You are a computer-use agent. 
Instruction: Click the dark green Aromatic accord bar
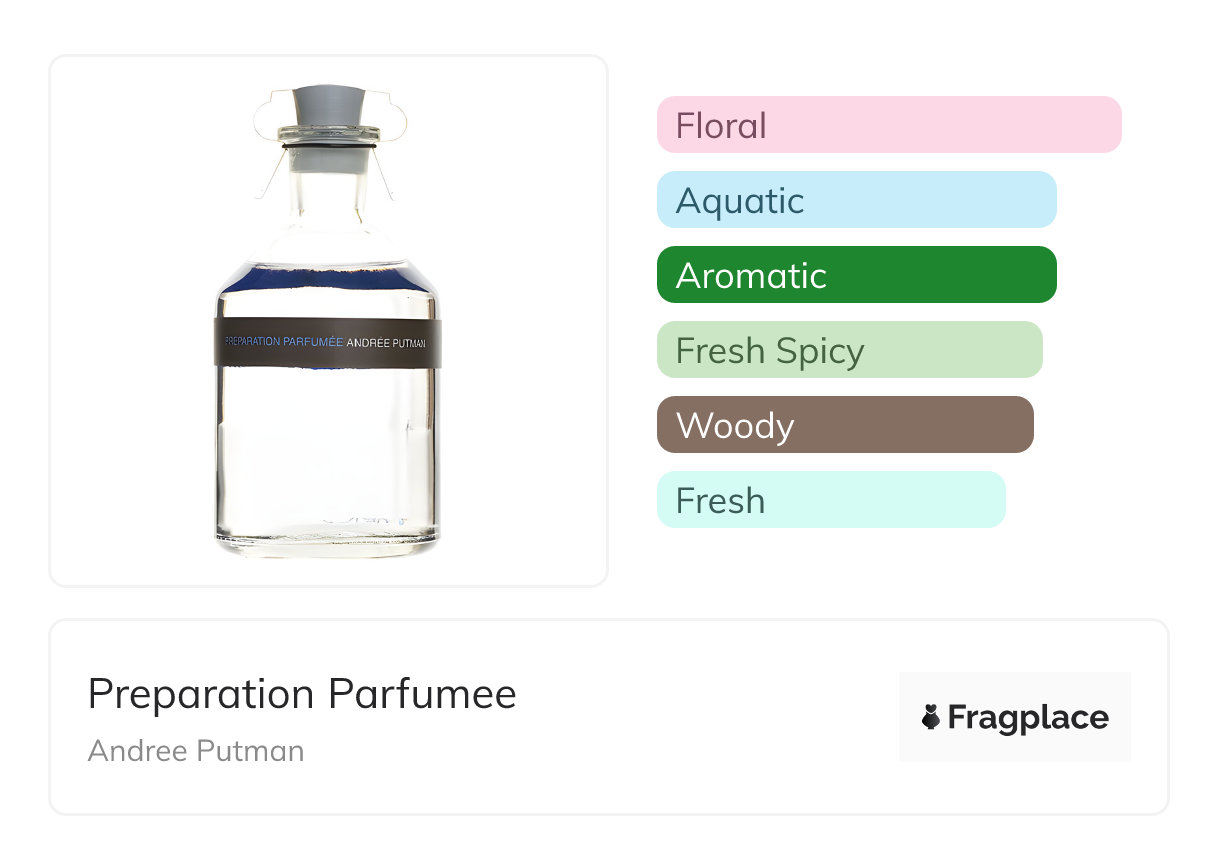click(856, 275)
